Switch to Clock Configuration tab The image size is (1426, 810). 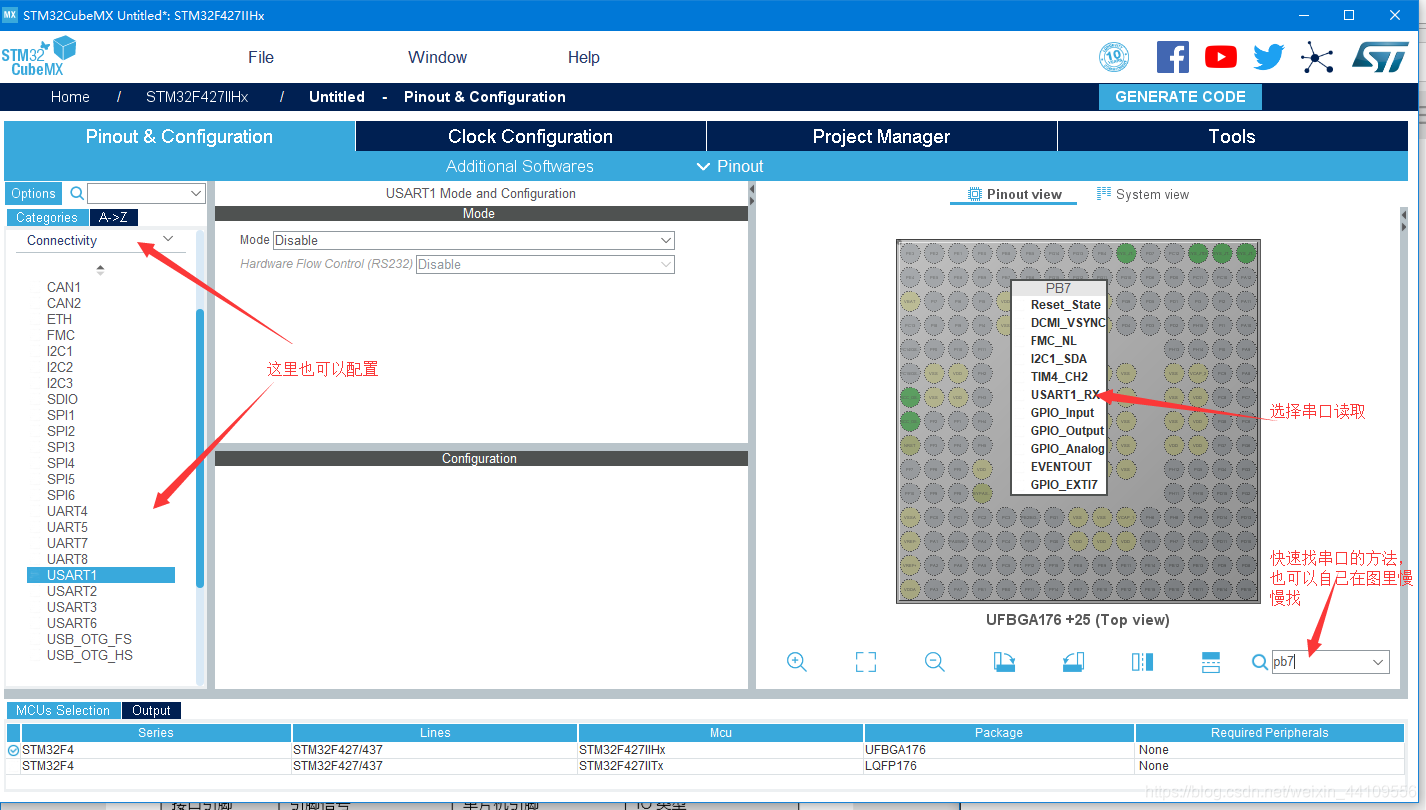click(530, 136)
